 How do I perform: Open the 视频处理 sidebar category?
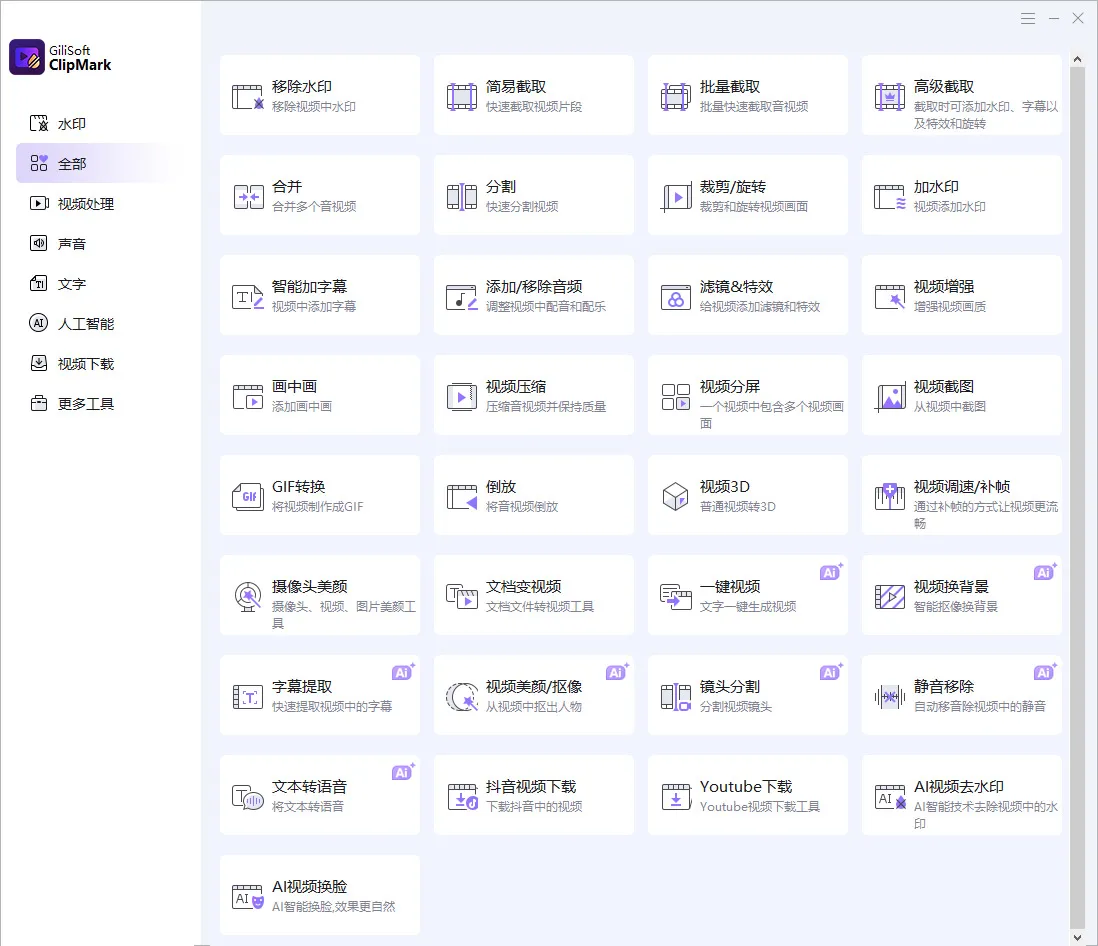pos(85,204)
